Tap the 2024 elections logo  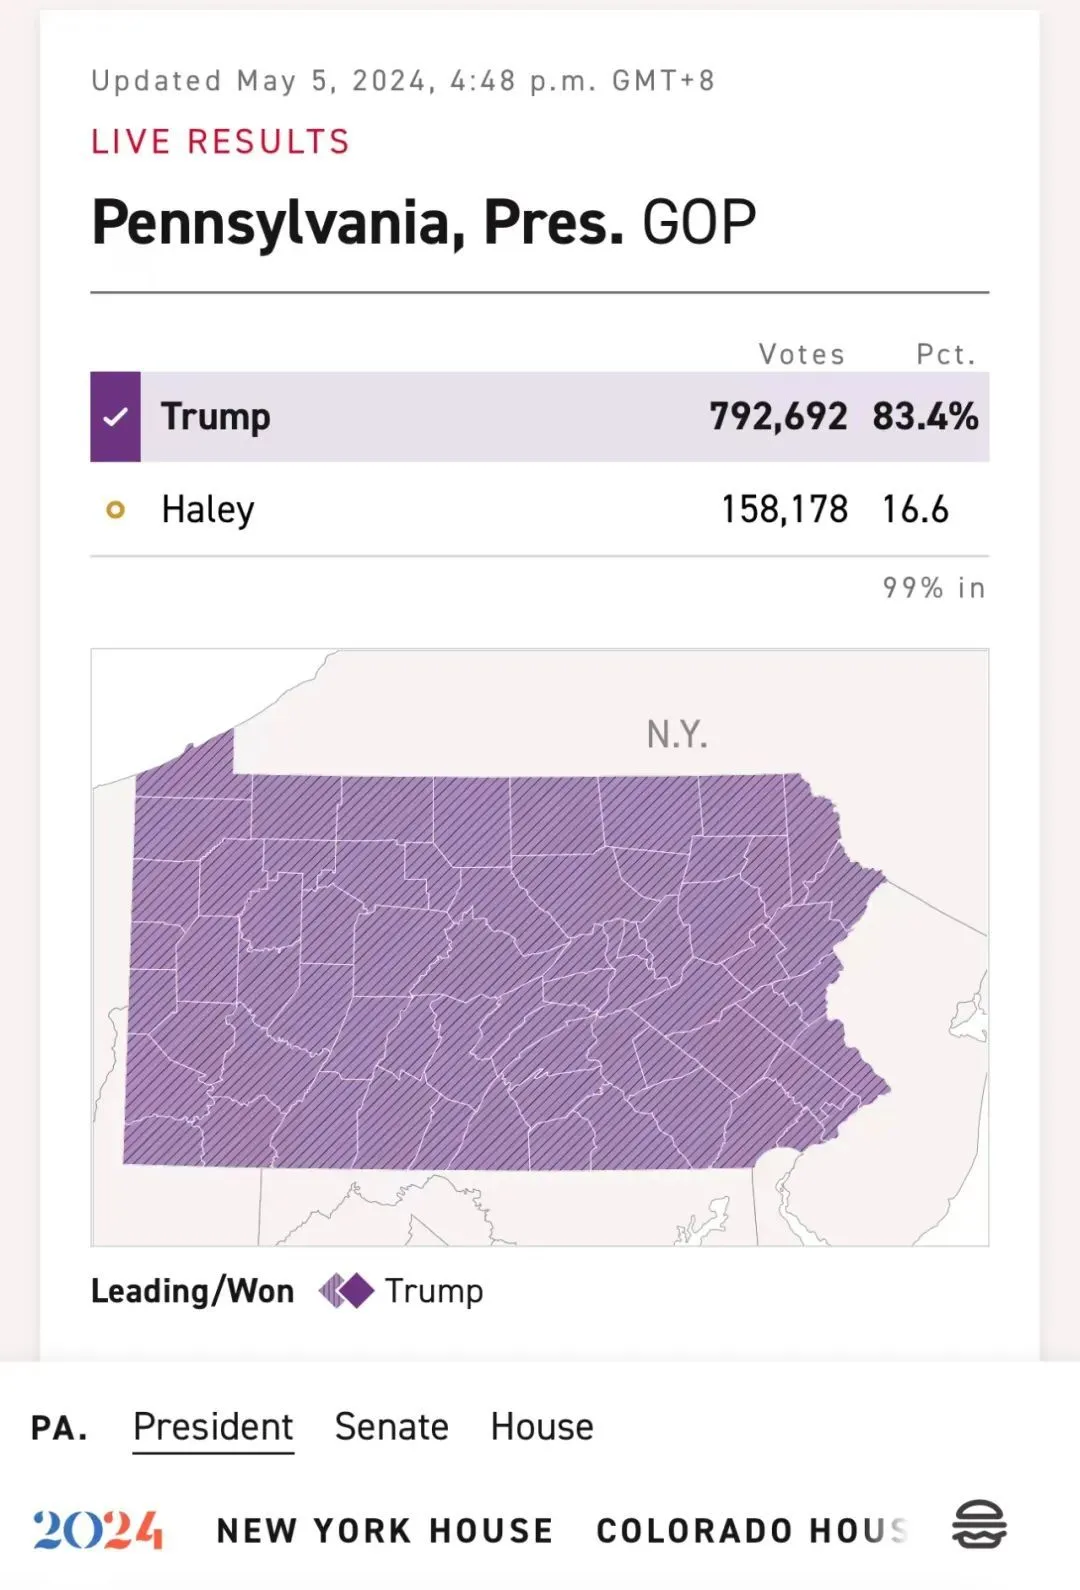tap(98, 1529)
